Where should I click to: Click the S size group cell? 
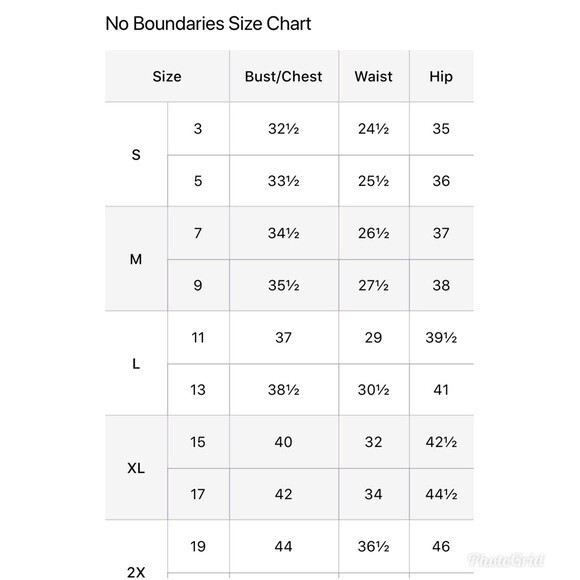tap(136, 155)
